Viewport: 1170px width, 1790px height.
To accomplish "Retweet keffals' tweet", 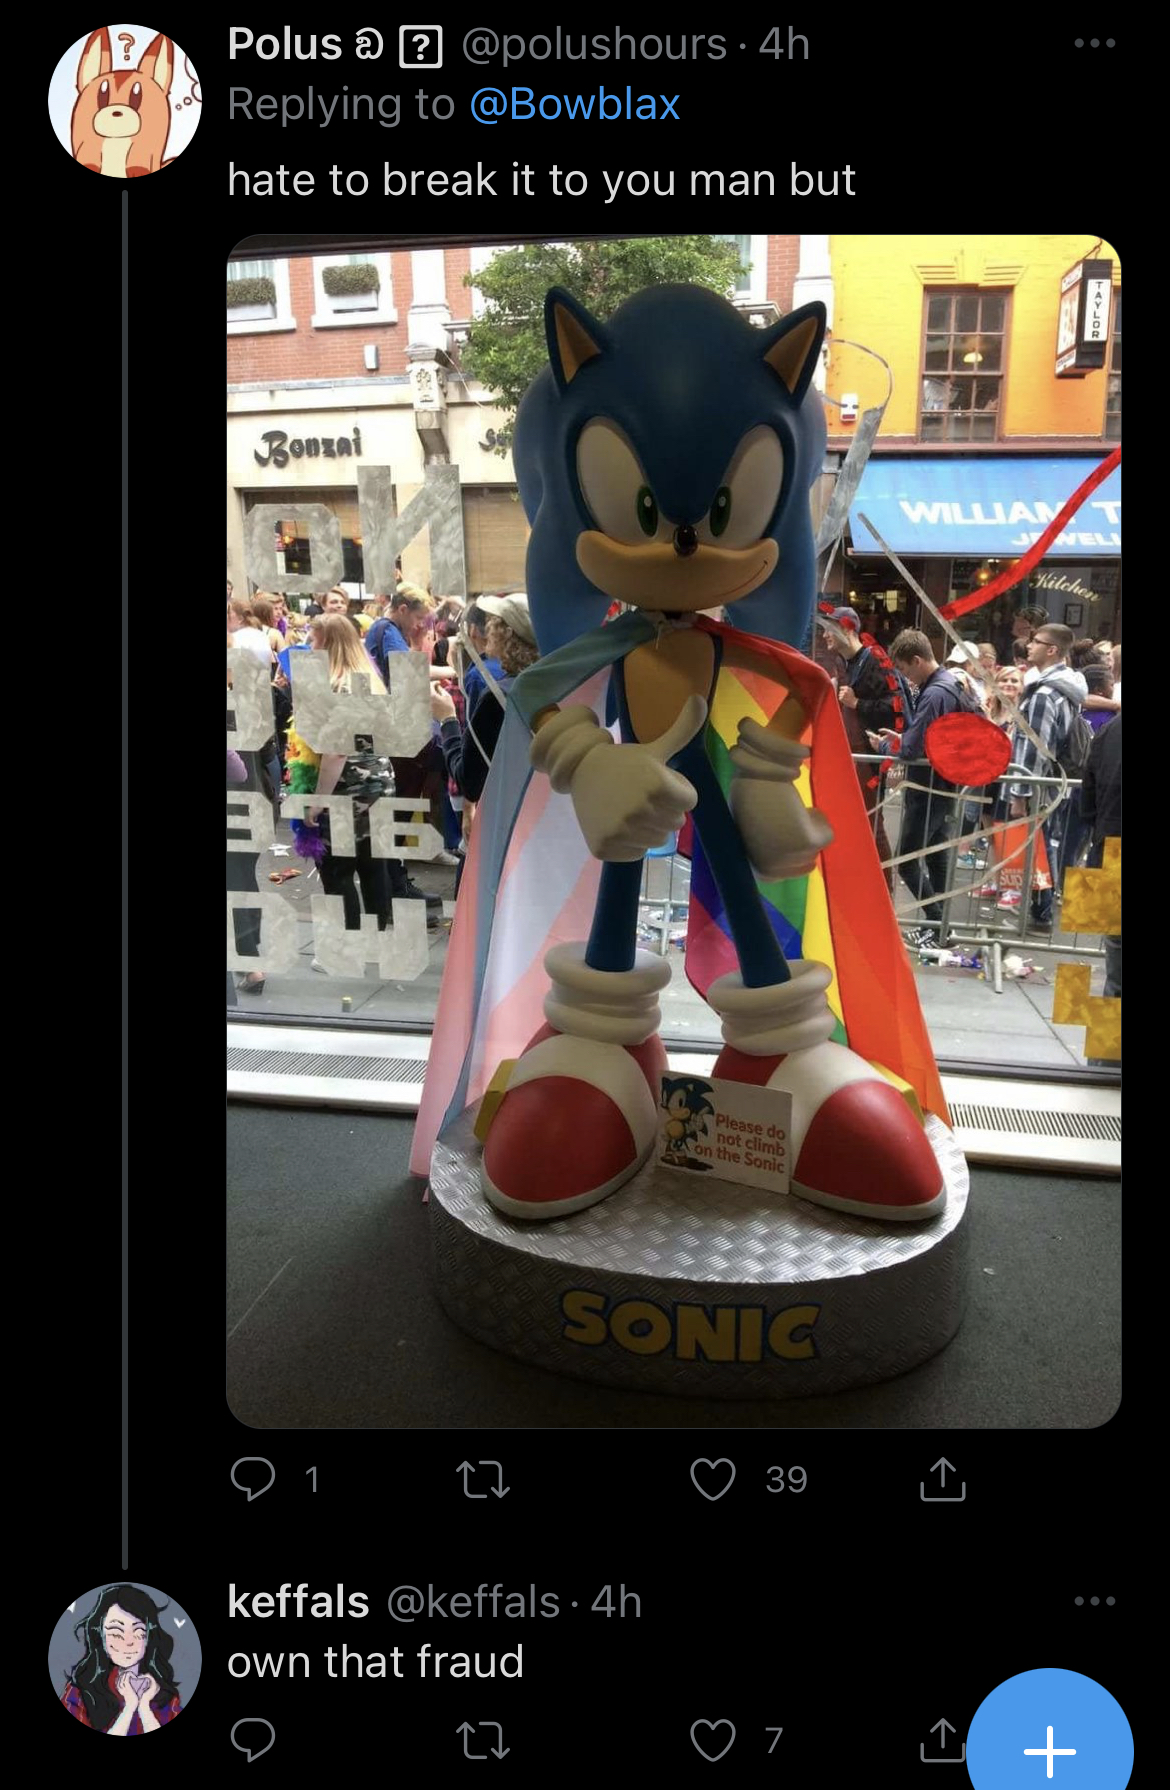I will 483,1740.
